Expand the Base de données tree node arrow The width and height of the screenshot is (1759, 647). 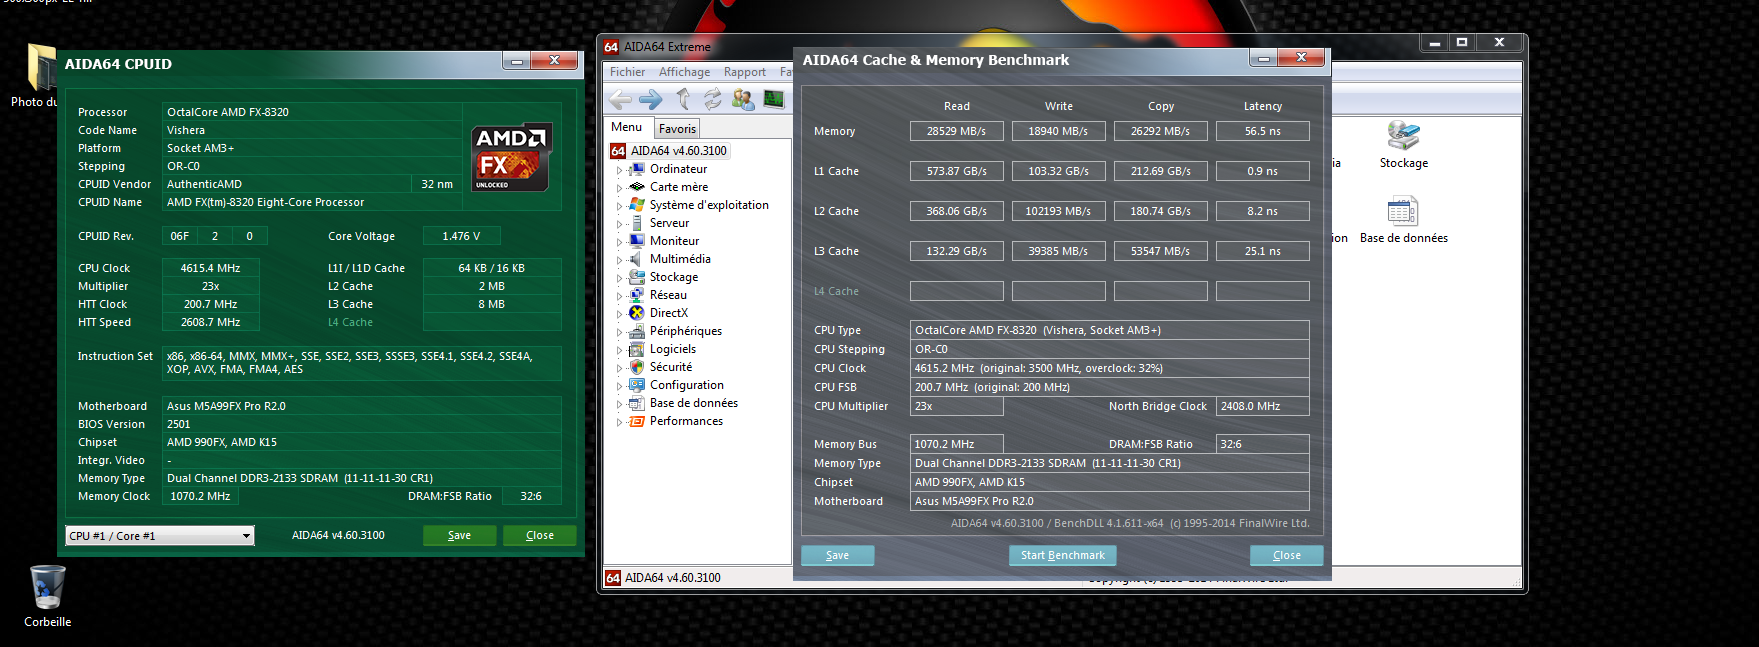tap(619, 404)
